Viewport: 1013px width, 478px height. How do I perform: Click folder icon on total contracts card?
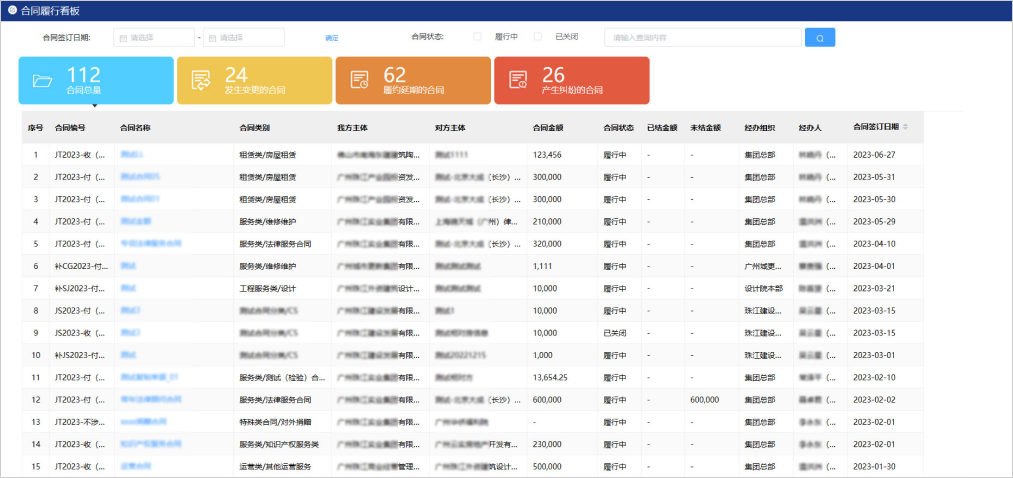point(43,81)
